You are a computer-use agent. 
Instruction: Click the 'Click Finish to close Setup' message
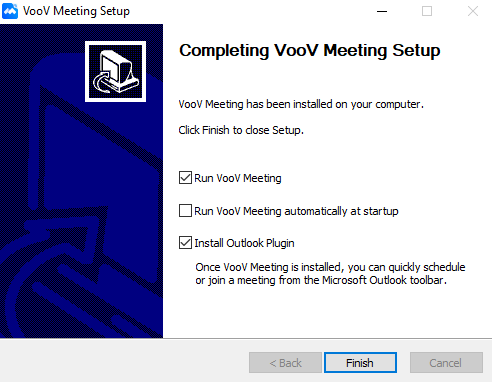241,130
